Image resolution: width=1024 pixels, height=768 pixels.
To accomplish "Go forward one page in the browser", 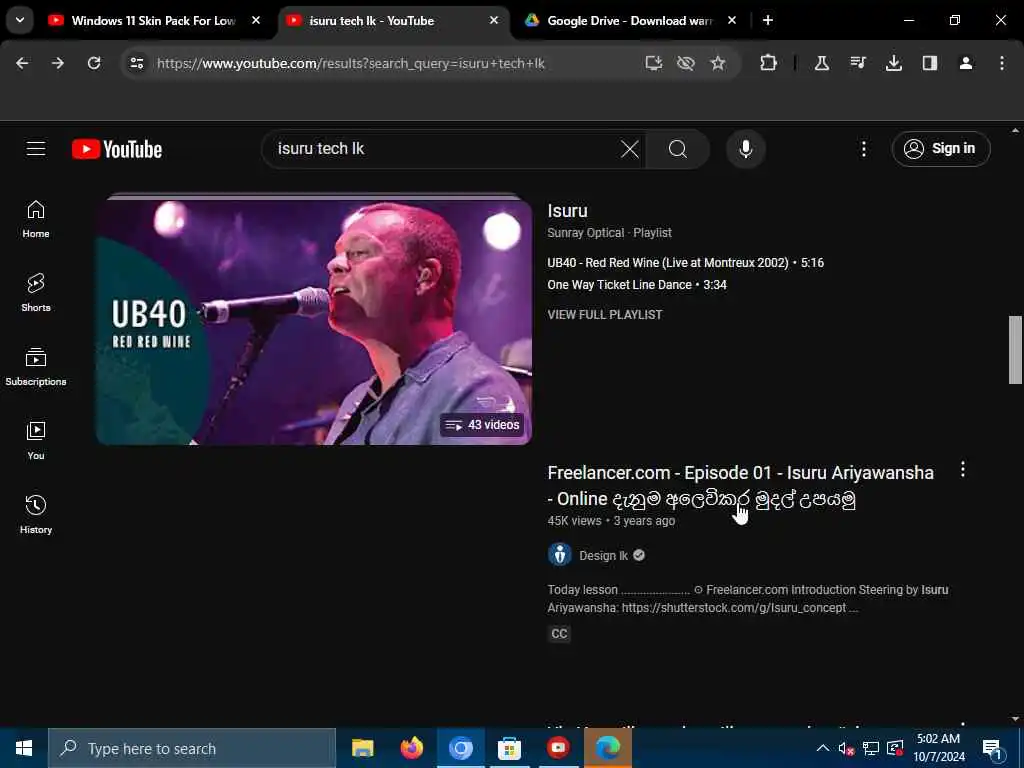I will coord(58,63).
